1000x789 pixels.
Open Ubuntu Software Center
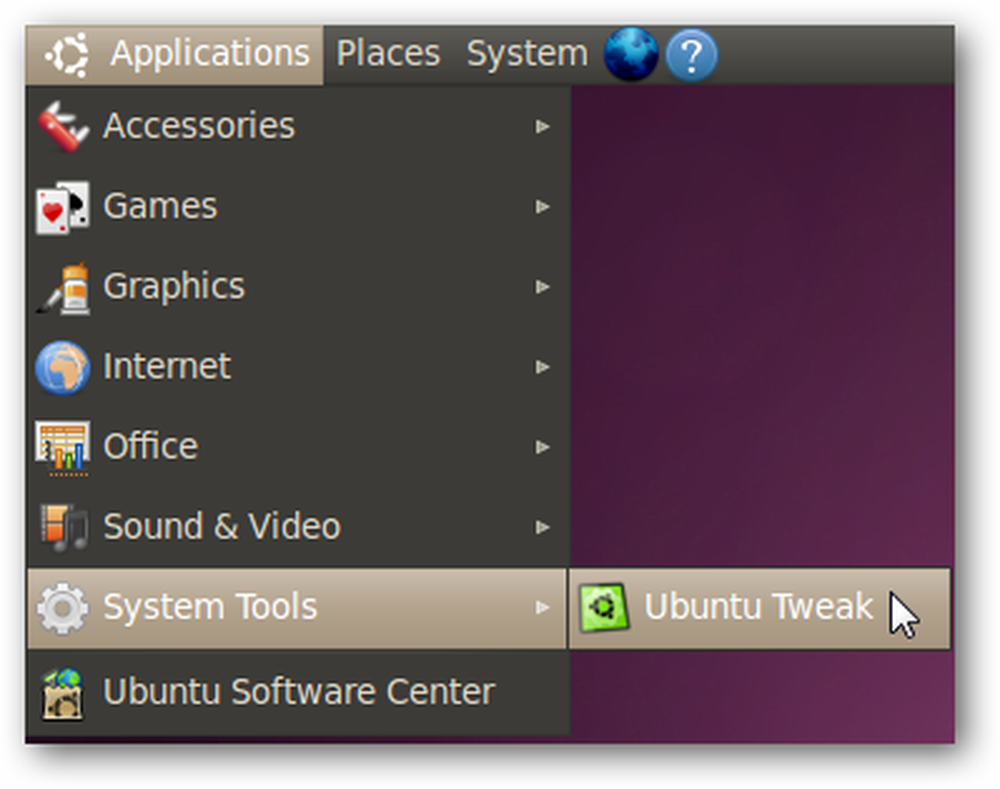tap(297, 693)
